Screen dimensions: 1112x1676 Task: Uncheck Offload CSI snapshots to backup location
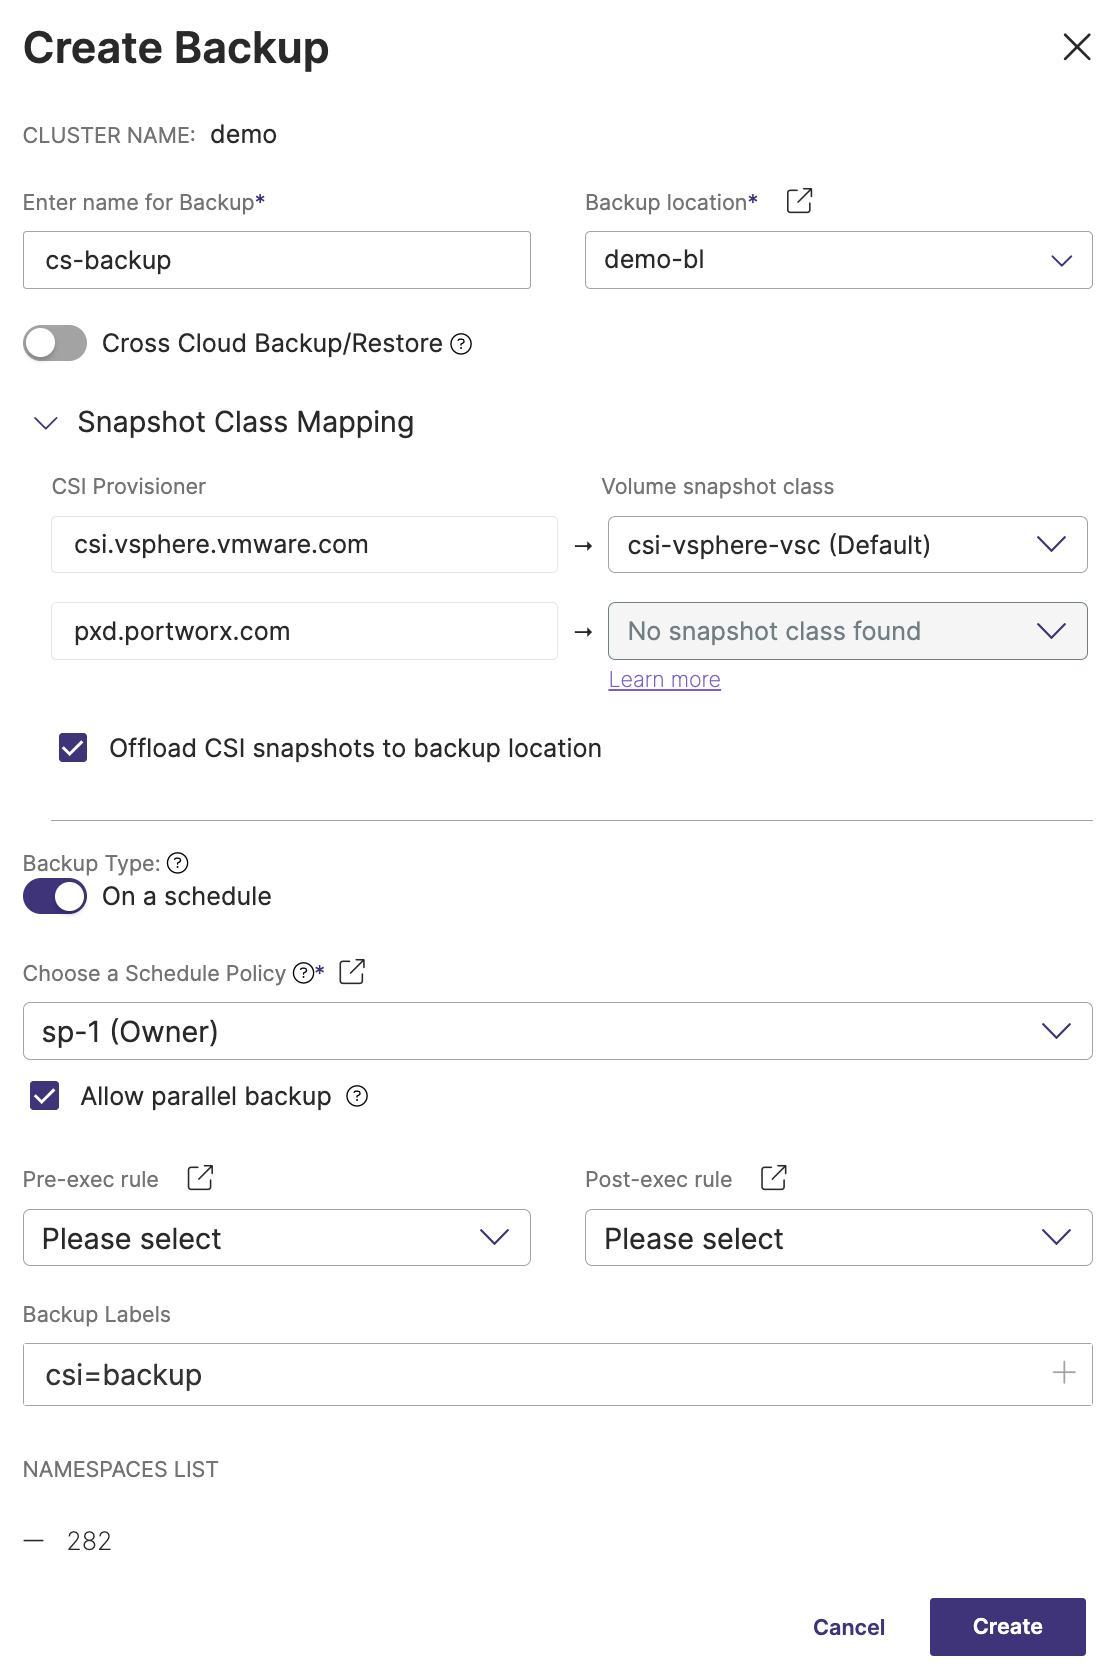tap(73, 748)
